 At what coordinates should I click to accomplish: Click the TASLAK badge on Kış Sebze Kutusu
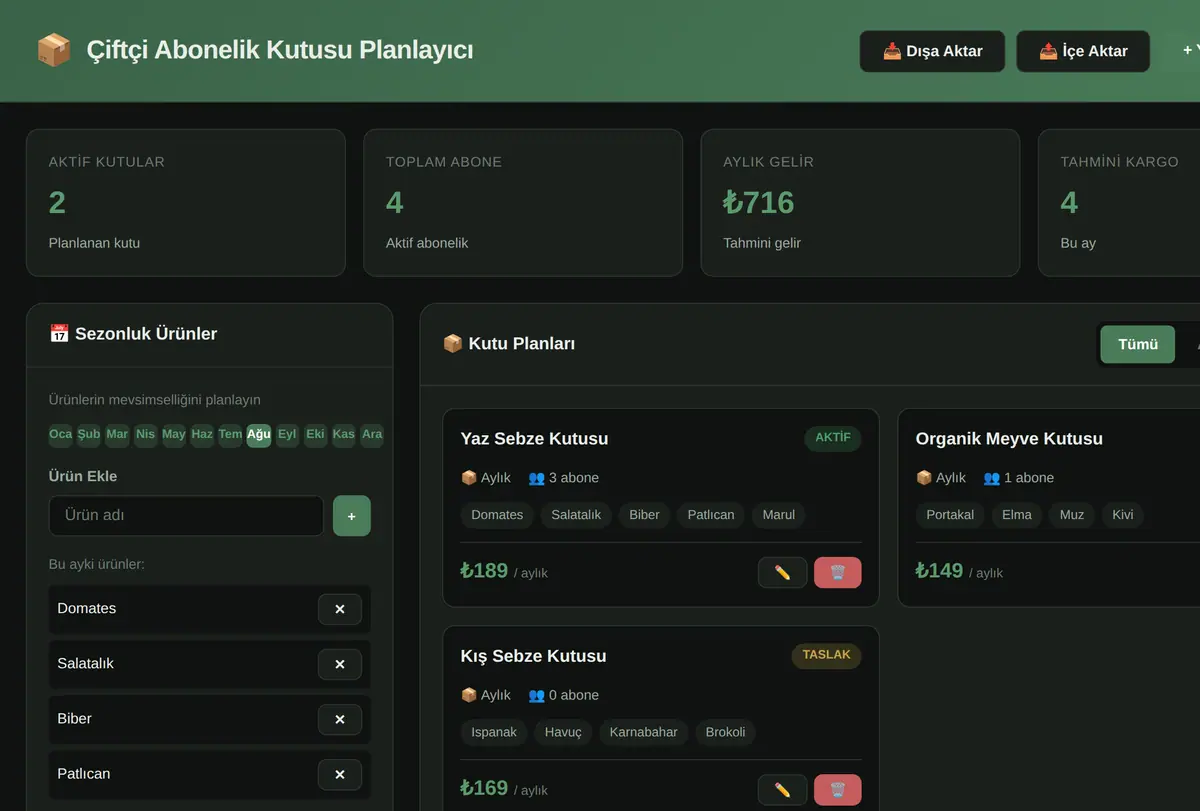tap(827, 655)
